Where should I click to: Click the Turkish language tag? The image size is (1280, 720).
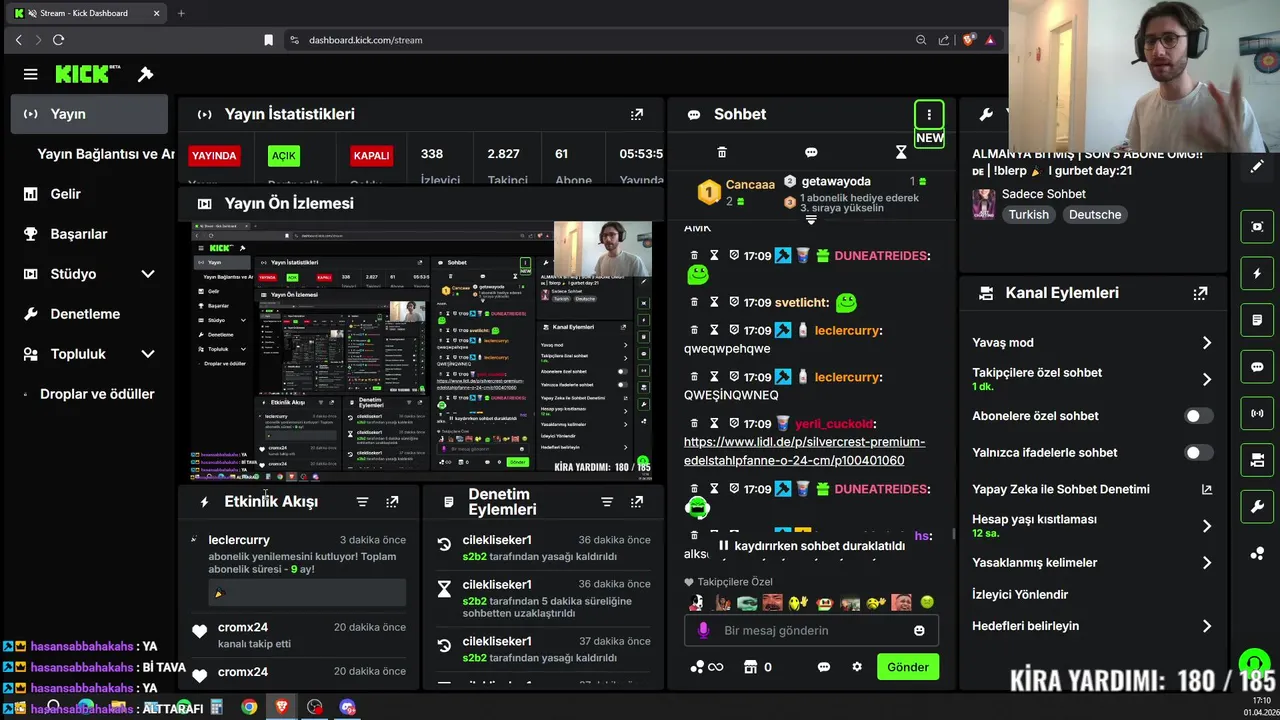(1029, 215)
